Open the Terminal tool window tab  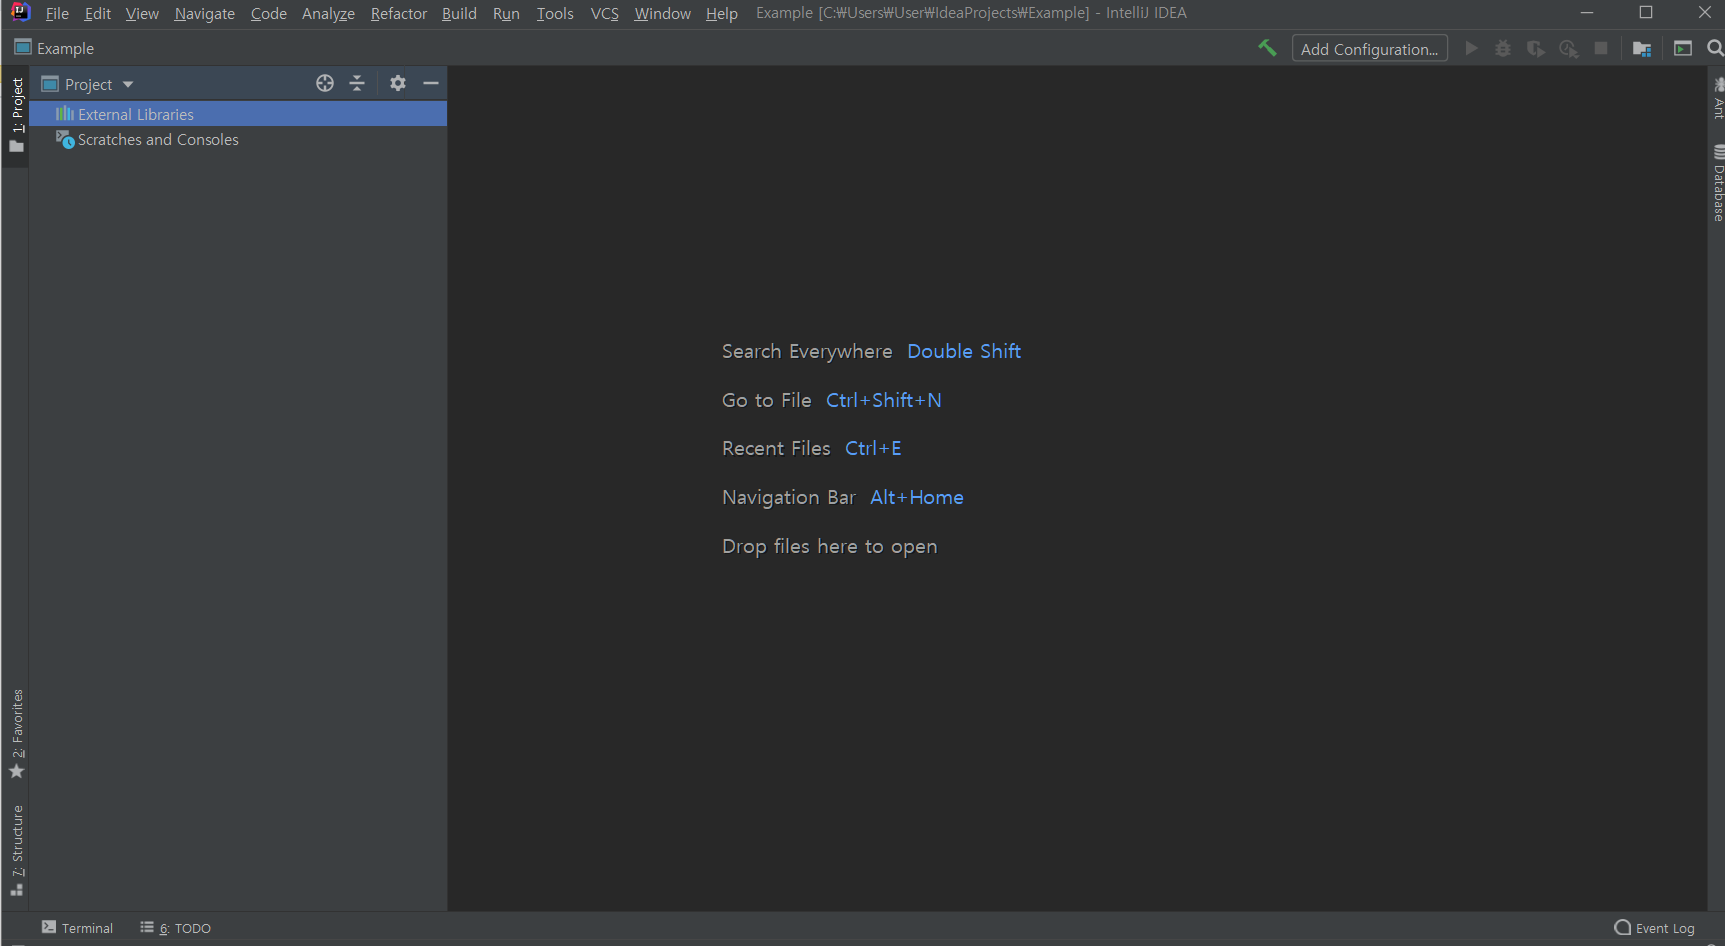[x=77, y=928]
